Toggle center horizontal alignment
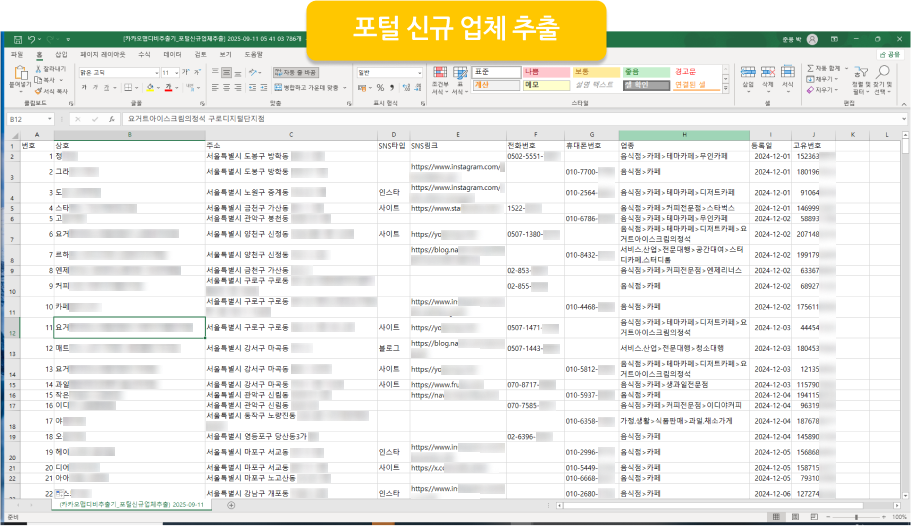The image size is (911, 526). coord(229,88)
